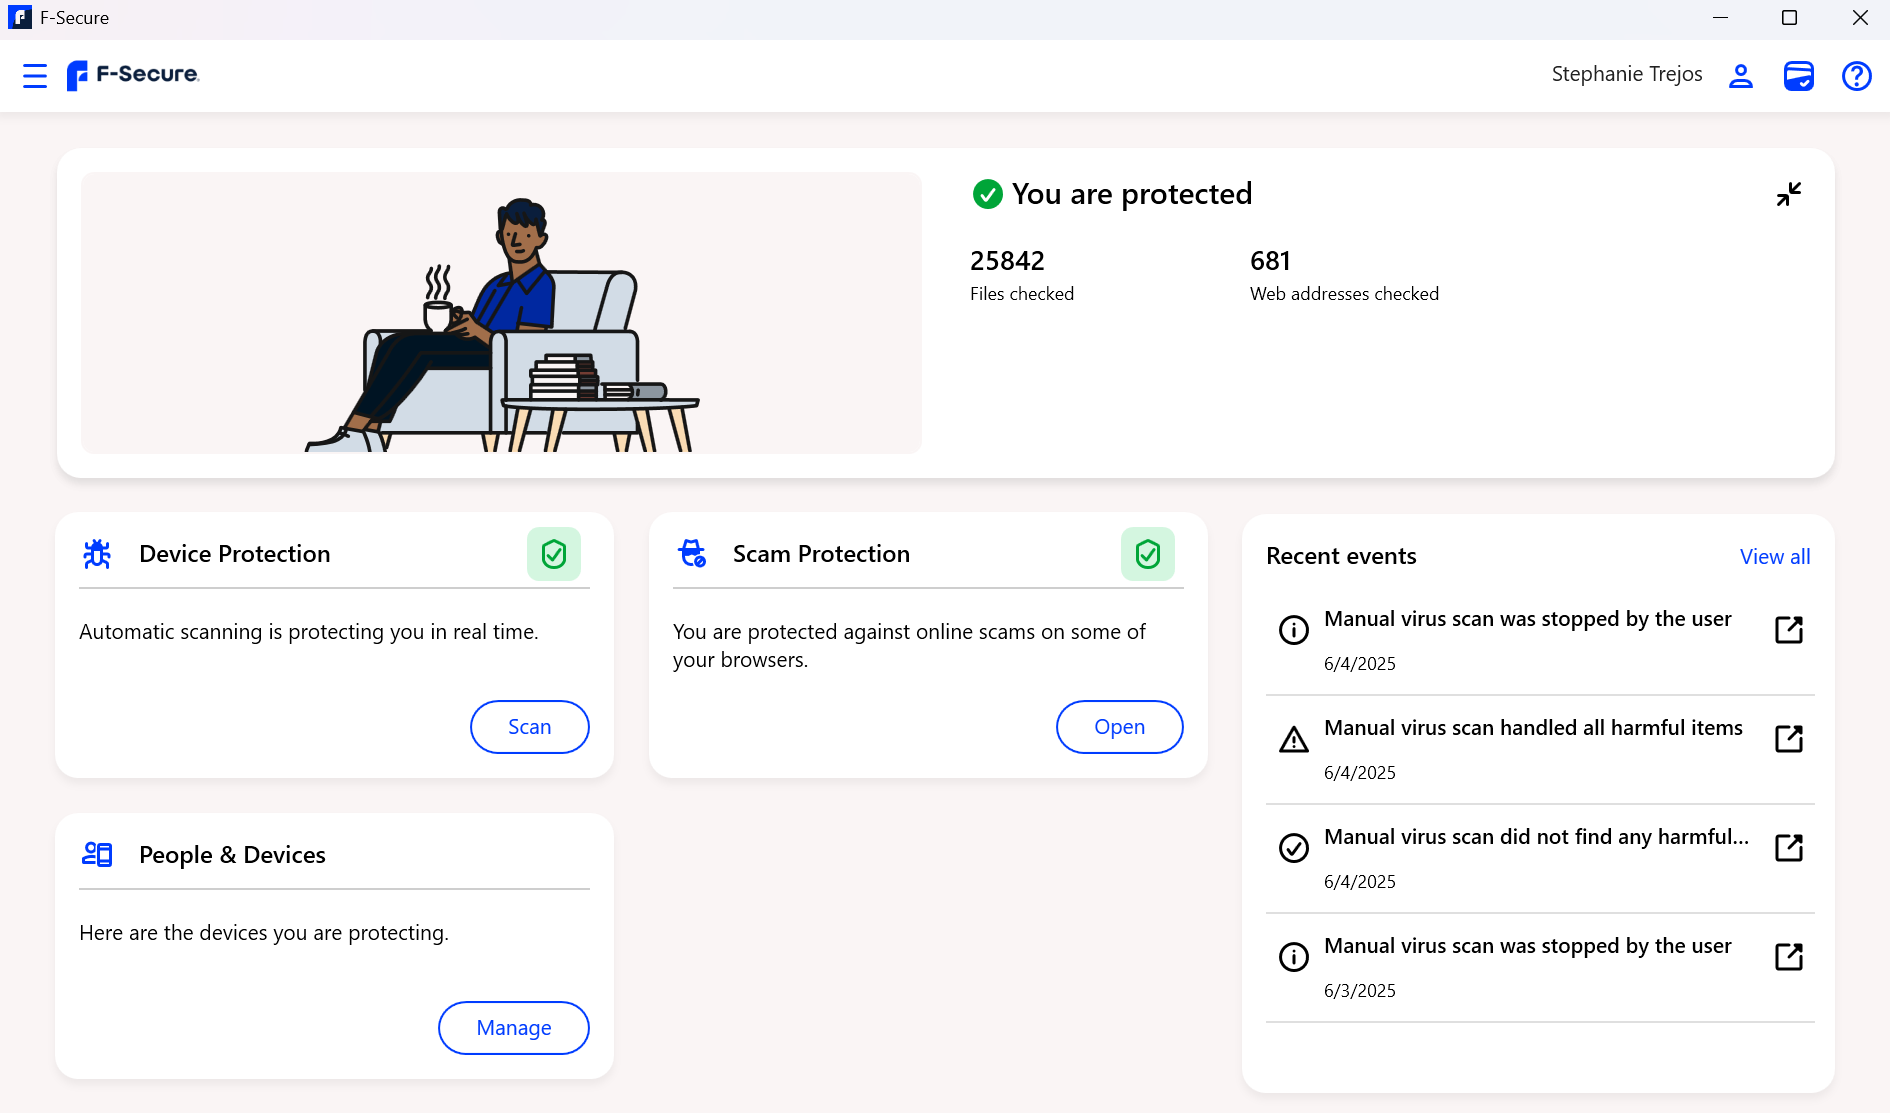Start a virus scan
Screen dimensions: 1890x1113
[x=529, y=727]
